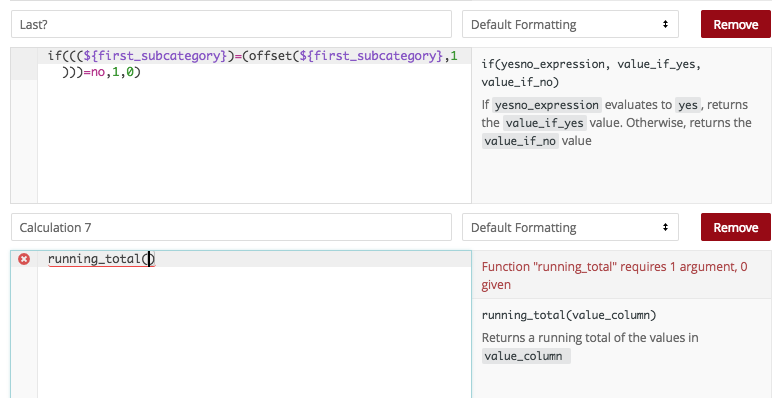Open Default Formatting dropdown for Calculation 7

click(570, 228)
